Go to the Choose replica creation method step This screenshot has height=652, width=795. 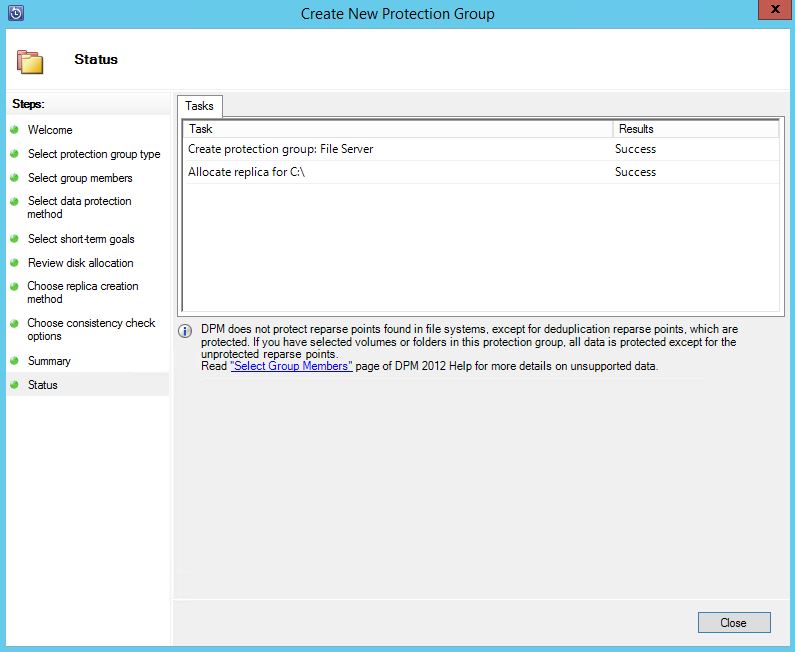tap(83, 292)
